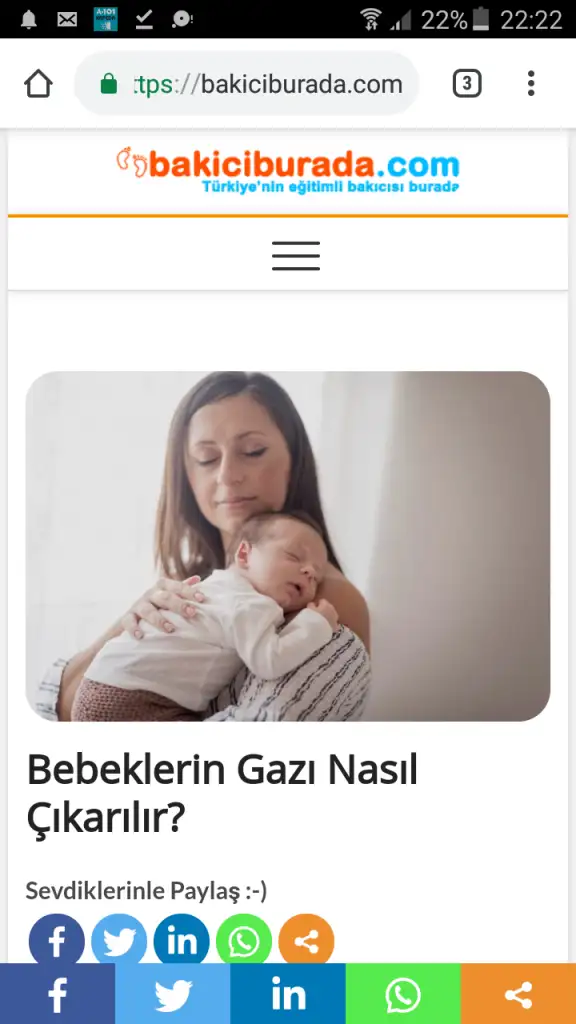576x1024 pixels.
Task: Share via round Facebook icon
Action: tap(57, 940)
